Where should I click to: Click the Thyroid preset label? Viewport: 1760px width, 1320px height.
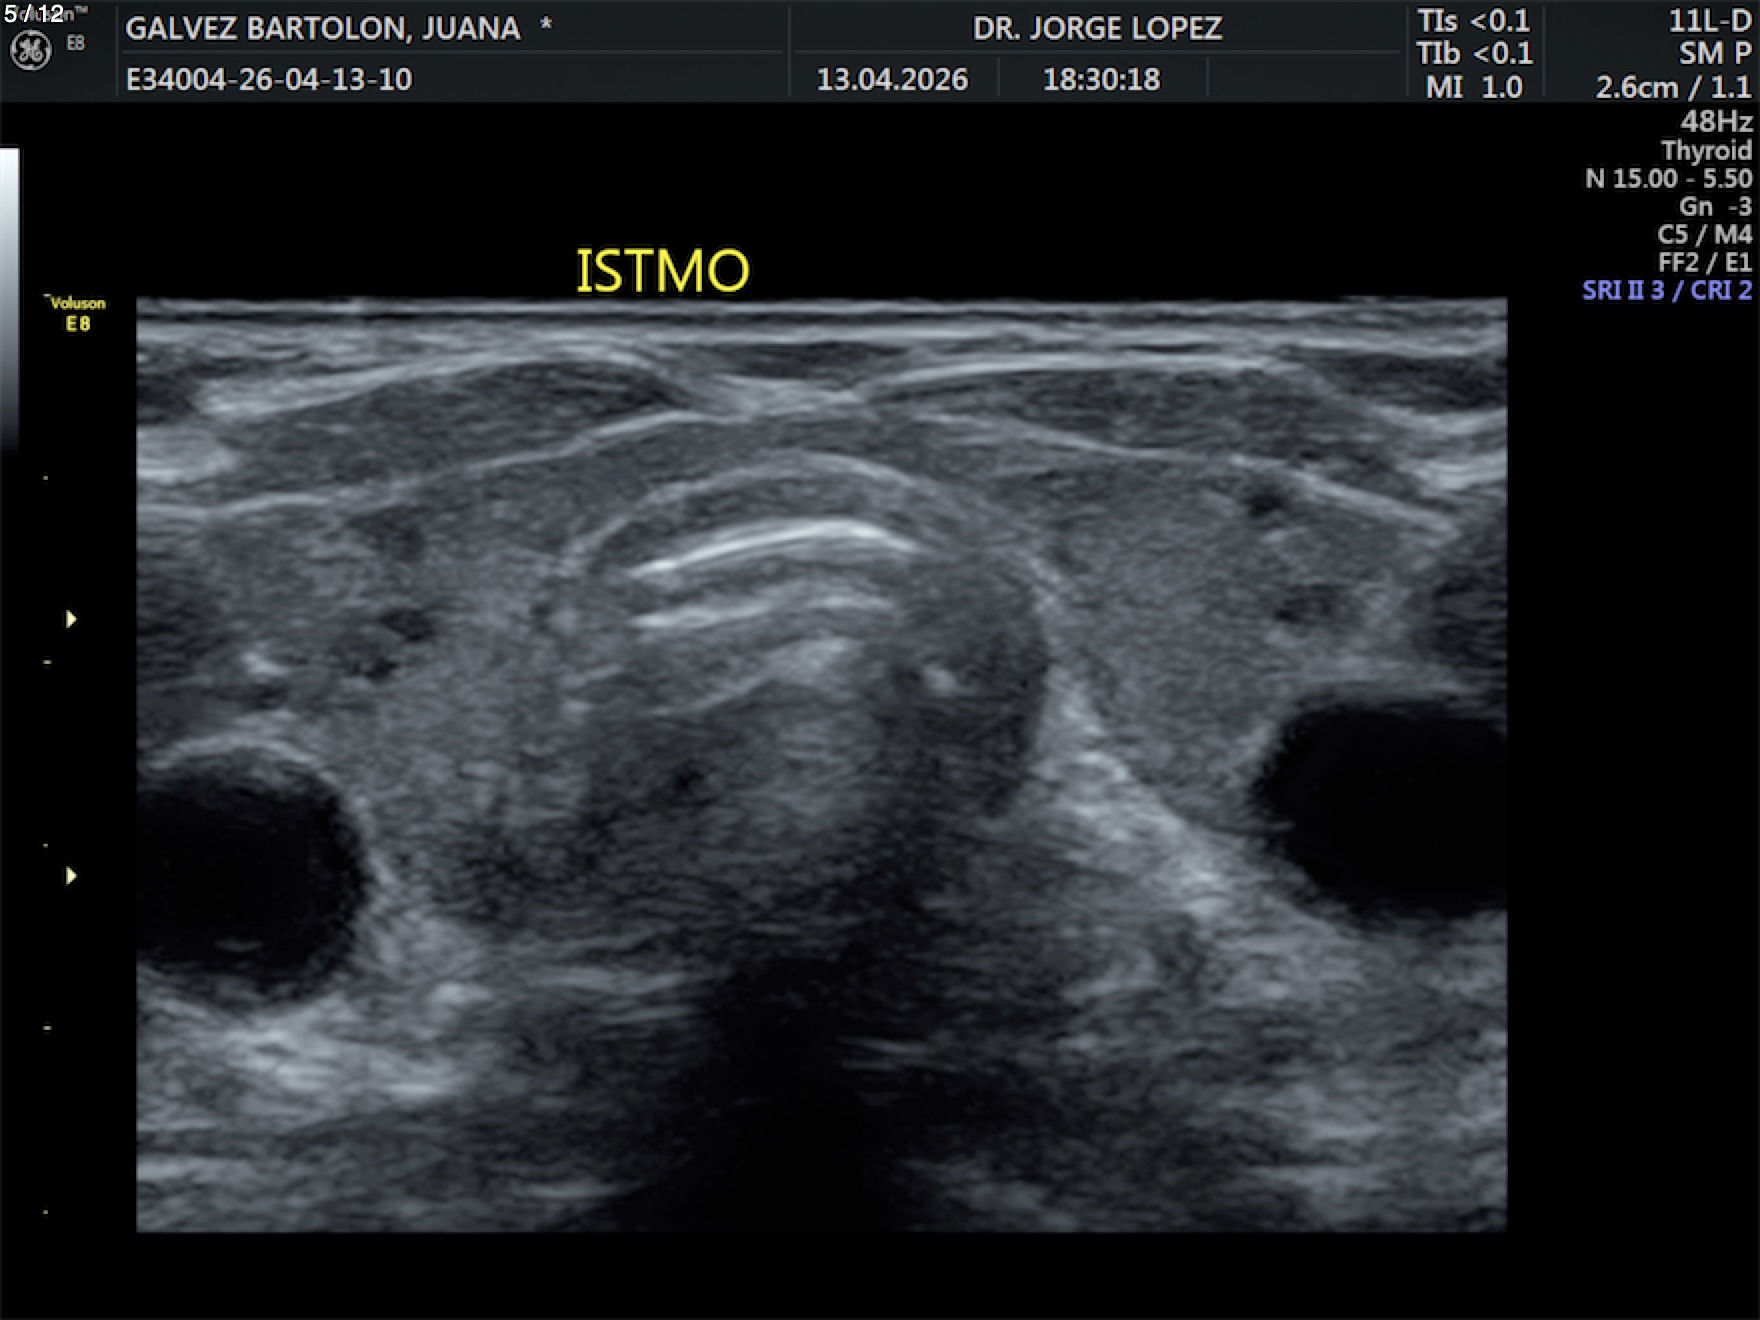pos(1706,150)
